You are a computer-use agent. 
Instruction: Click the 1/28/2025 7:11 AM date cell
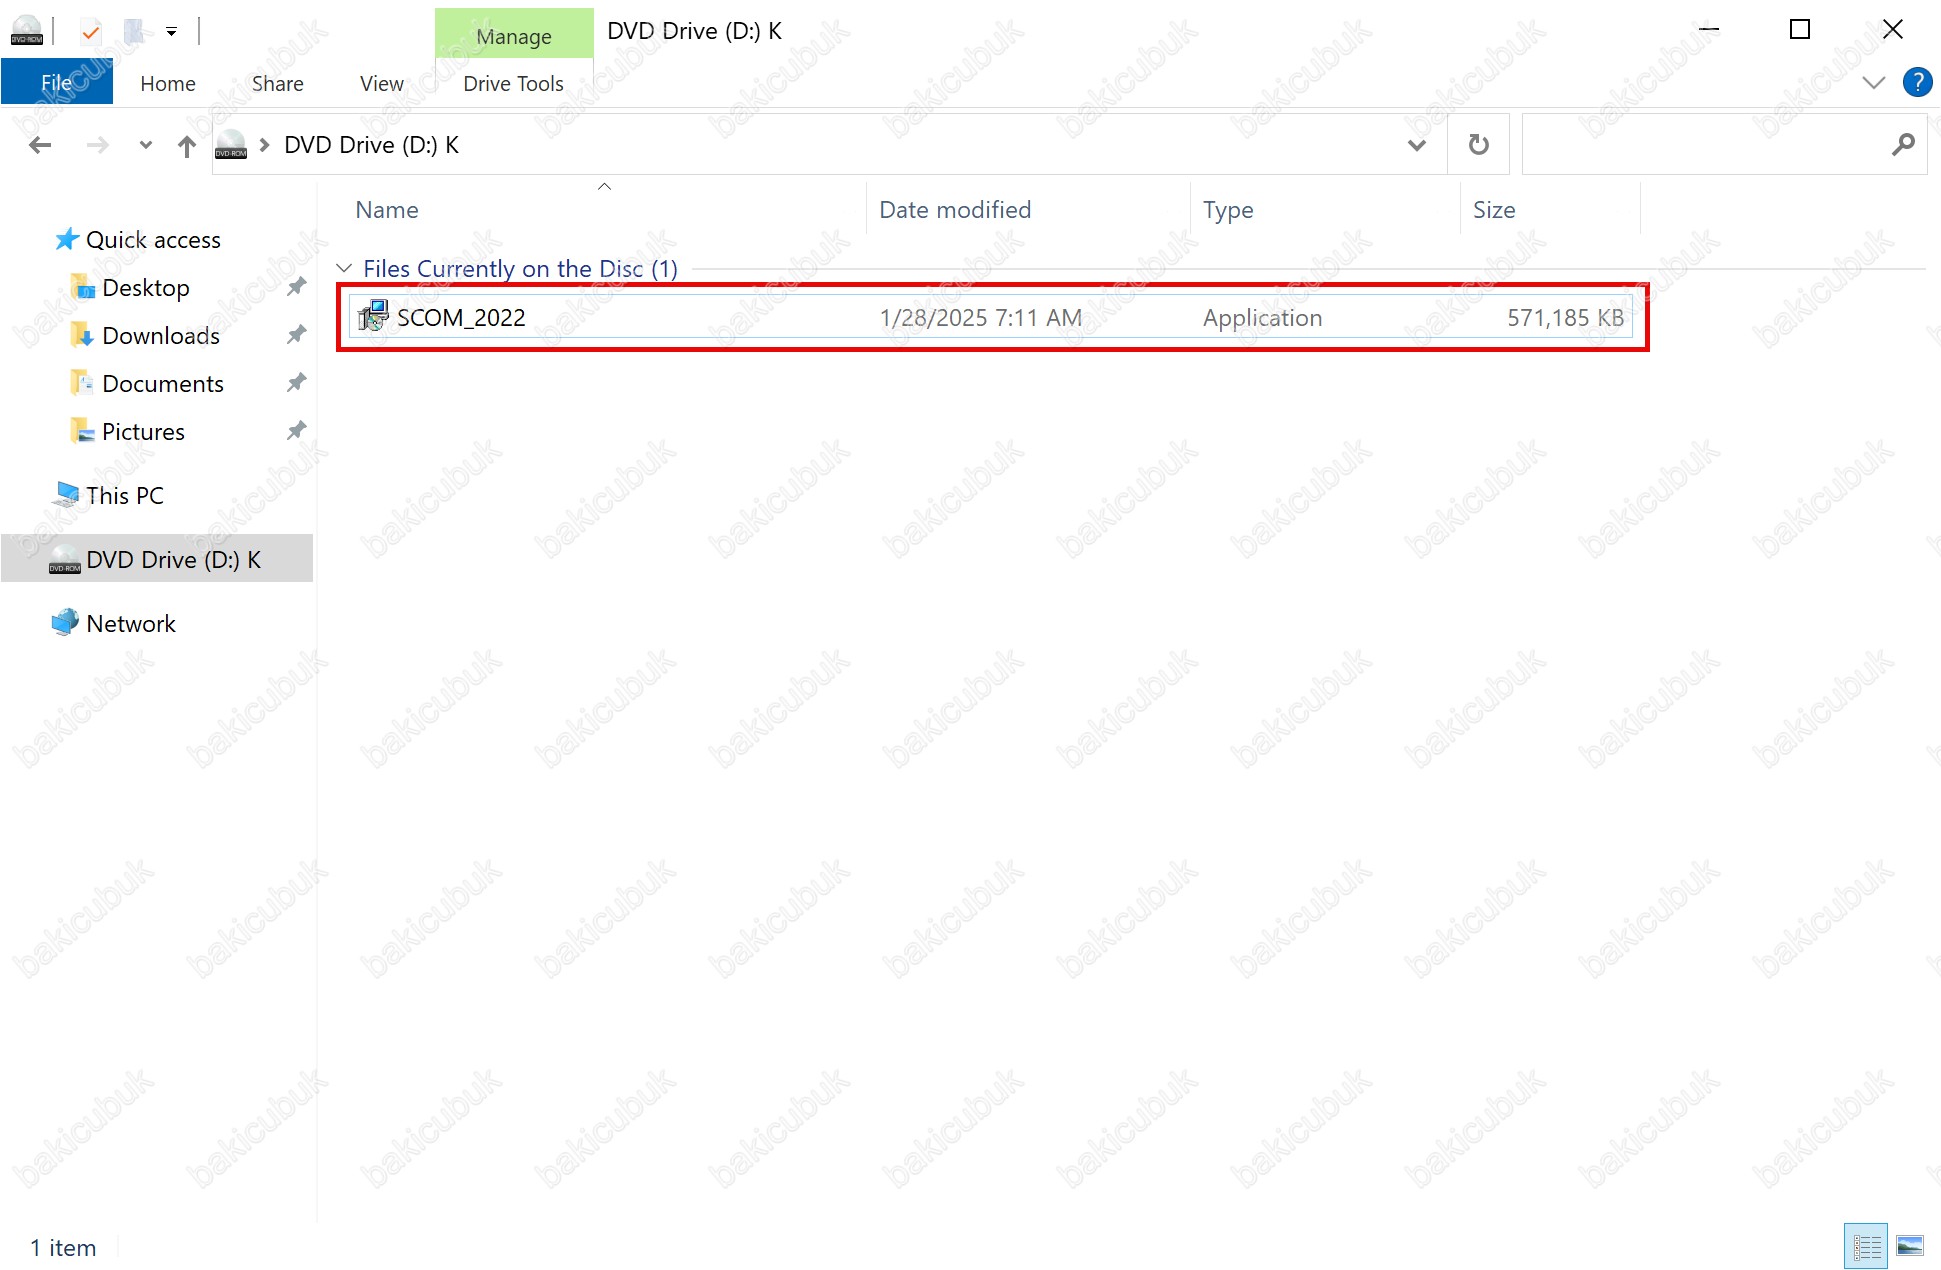(x=980, y=318)
